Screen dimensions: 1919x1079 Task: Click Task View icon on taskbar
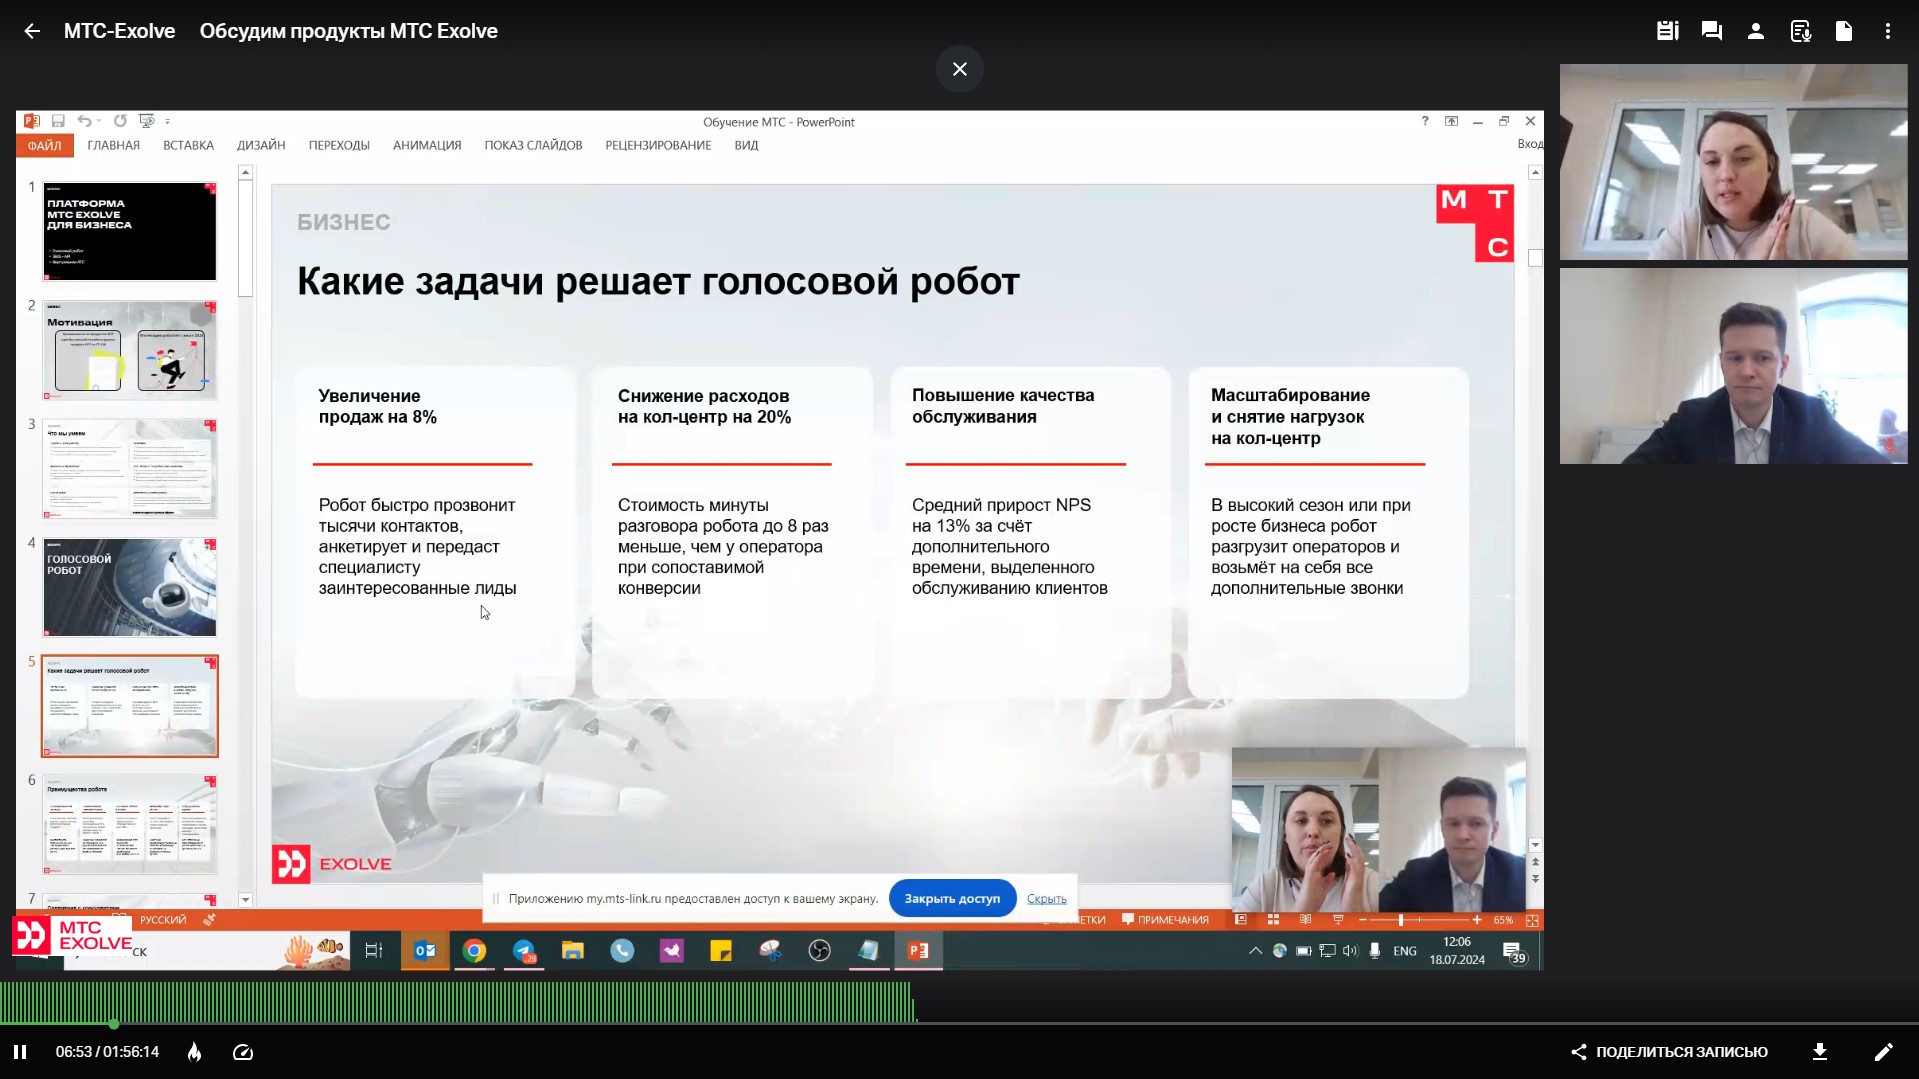coord(374,951)
